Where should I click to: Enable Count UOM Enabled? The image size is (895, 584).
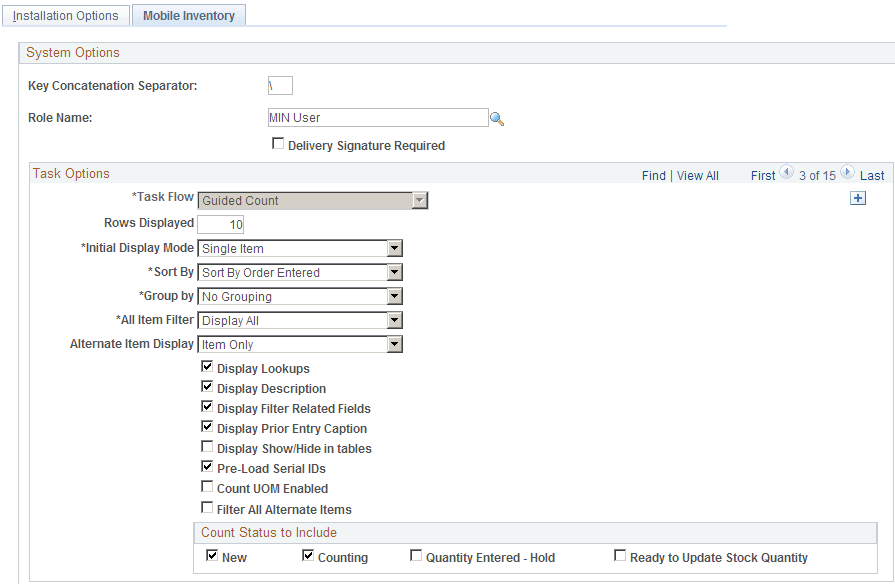point(207,488)
